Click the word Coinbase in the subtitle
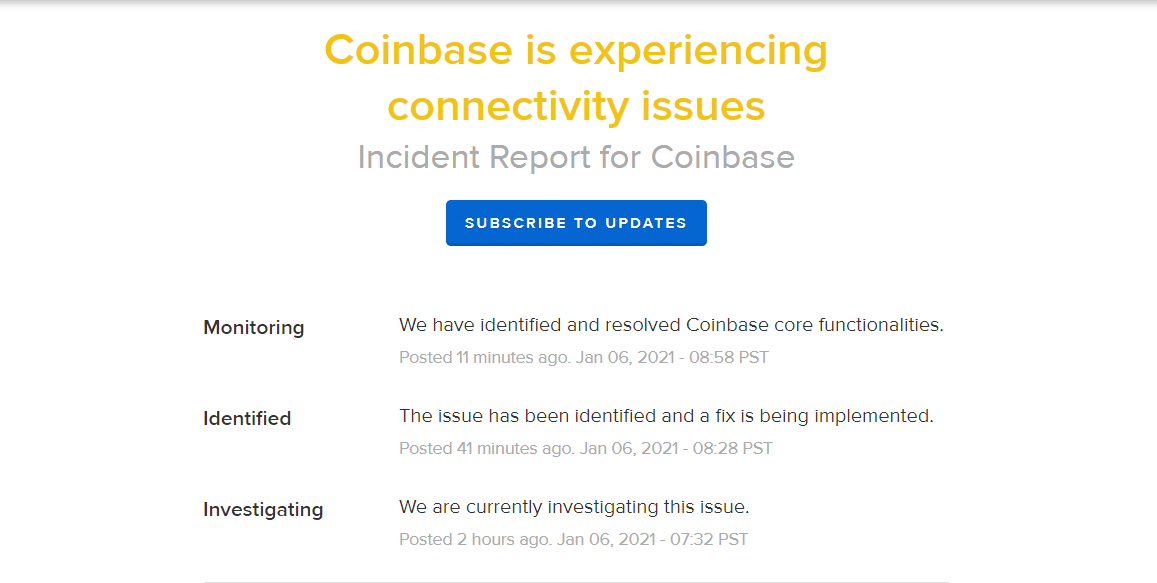The height and width of the screenshot is (583, 1157). (723, 157)
